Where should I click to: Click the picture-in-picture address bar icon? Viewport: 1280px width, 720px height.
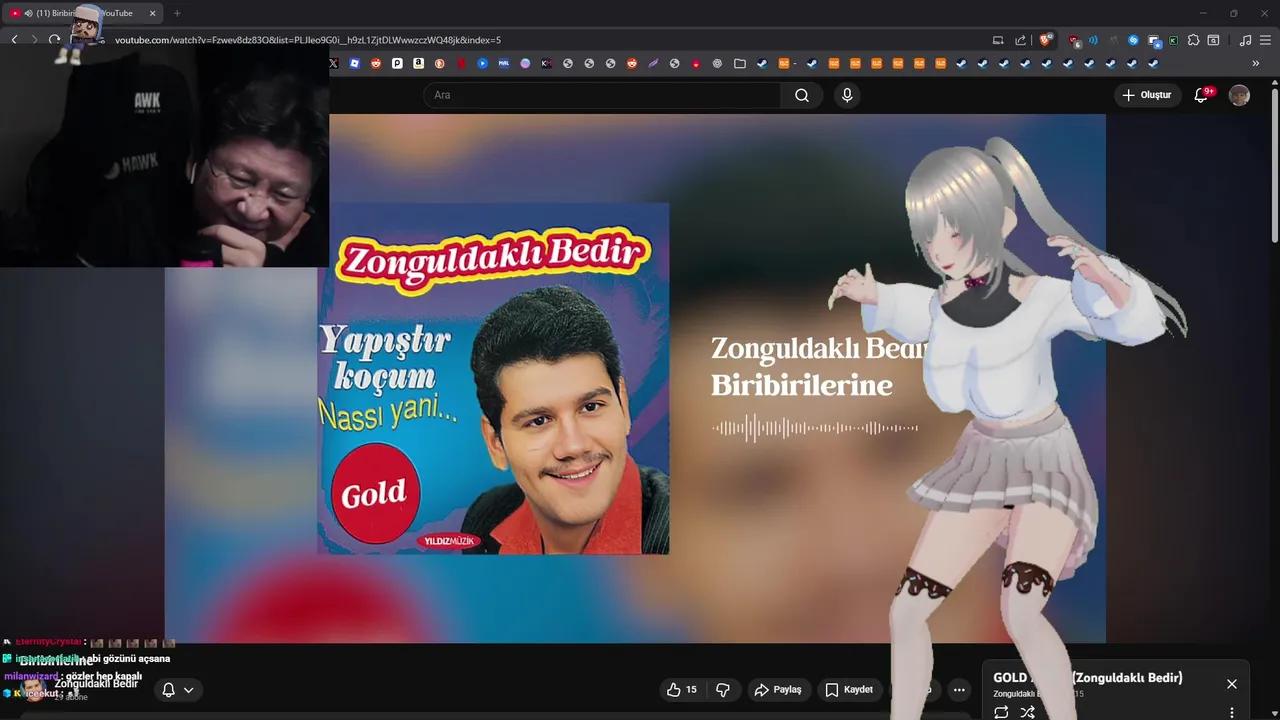pos(998,40)
